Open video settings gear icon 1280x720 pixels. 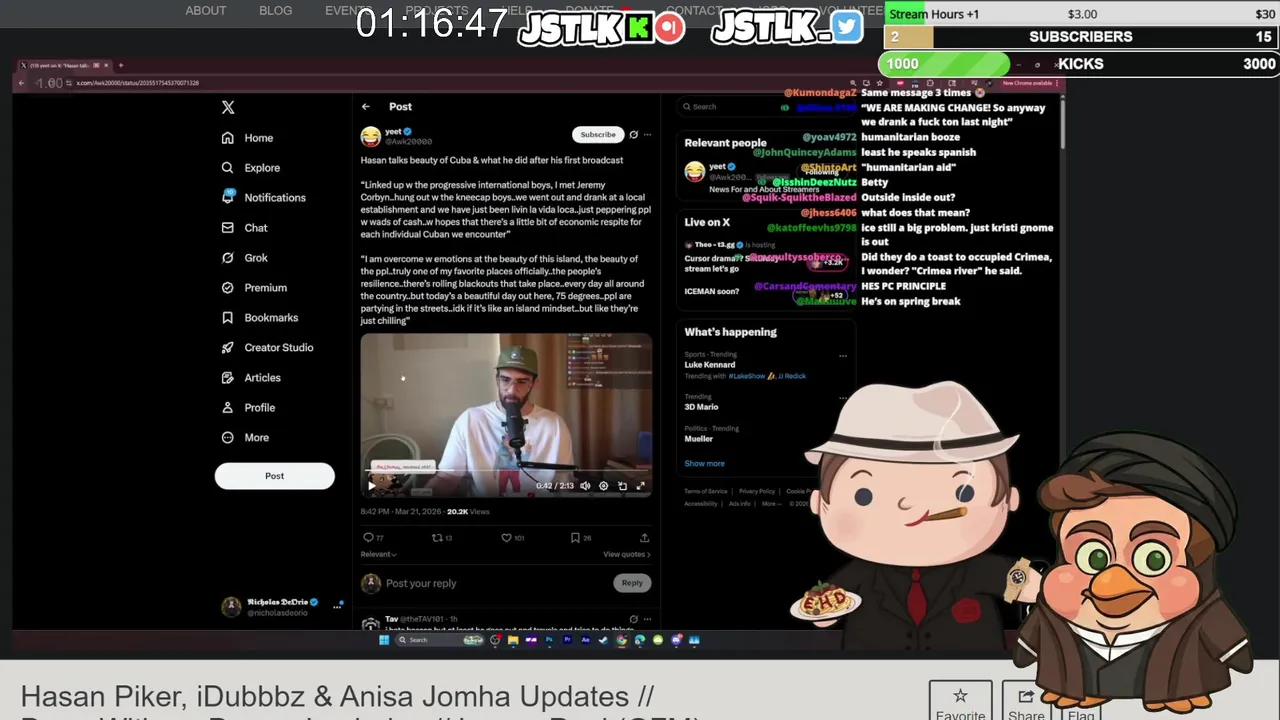click(x=603, y=486)
